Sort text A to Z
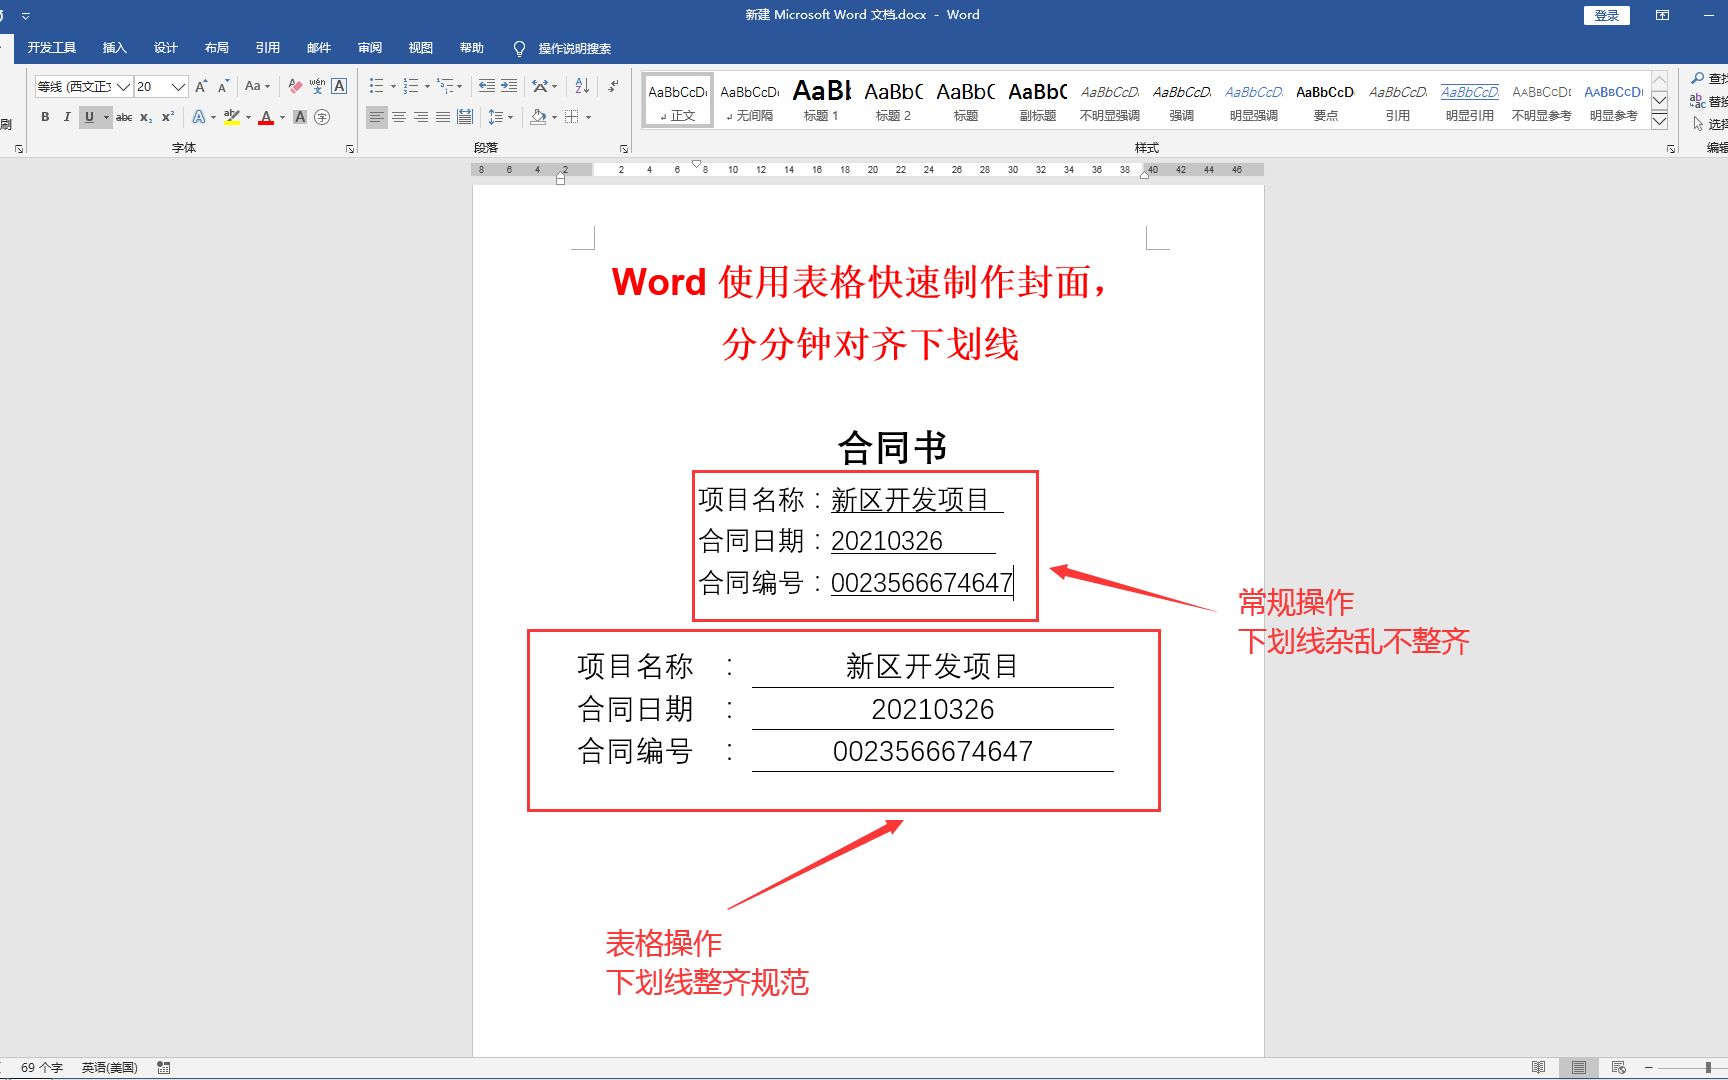This screenshot has height=1080, width=1728. pyautogui.click(x=582, y=86)
